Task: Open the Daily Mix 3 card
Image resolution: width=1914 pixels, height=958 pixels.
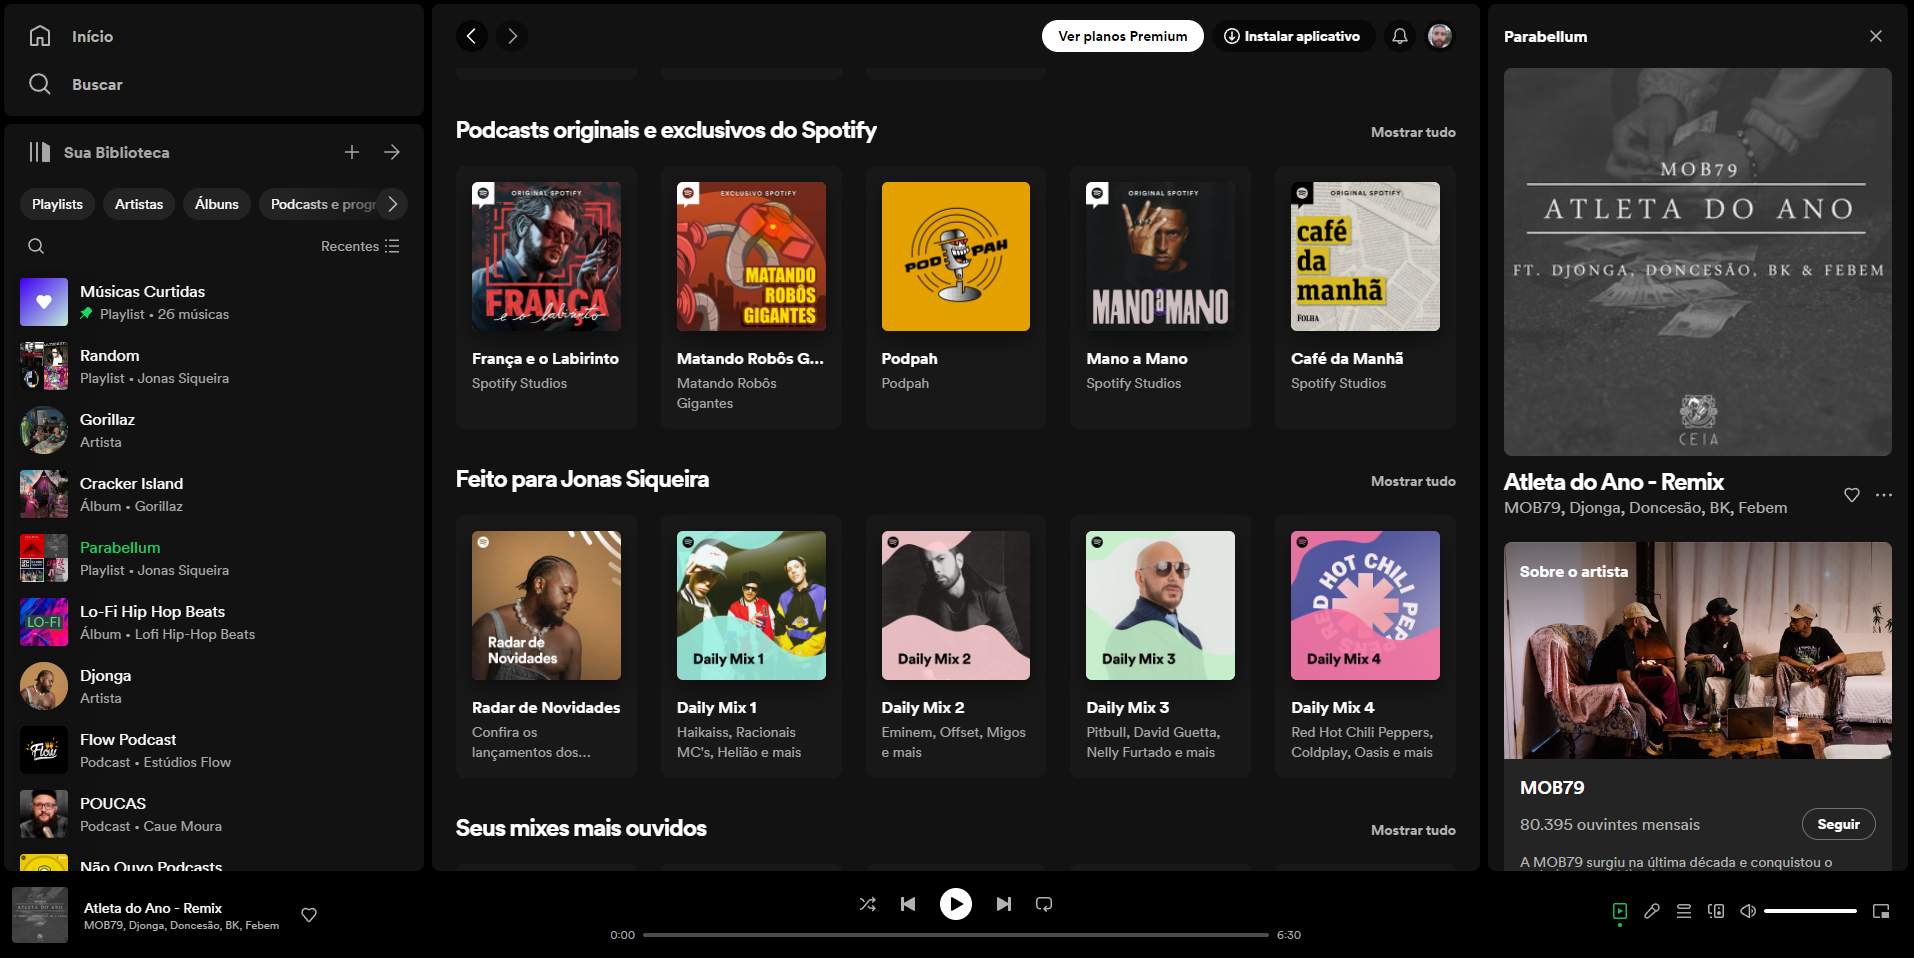Action: click(1160, 646)
